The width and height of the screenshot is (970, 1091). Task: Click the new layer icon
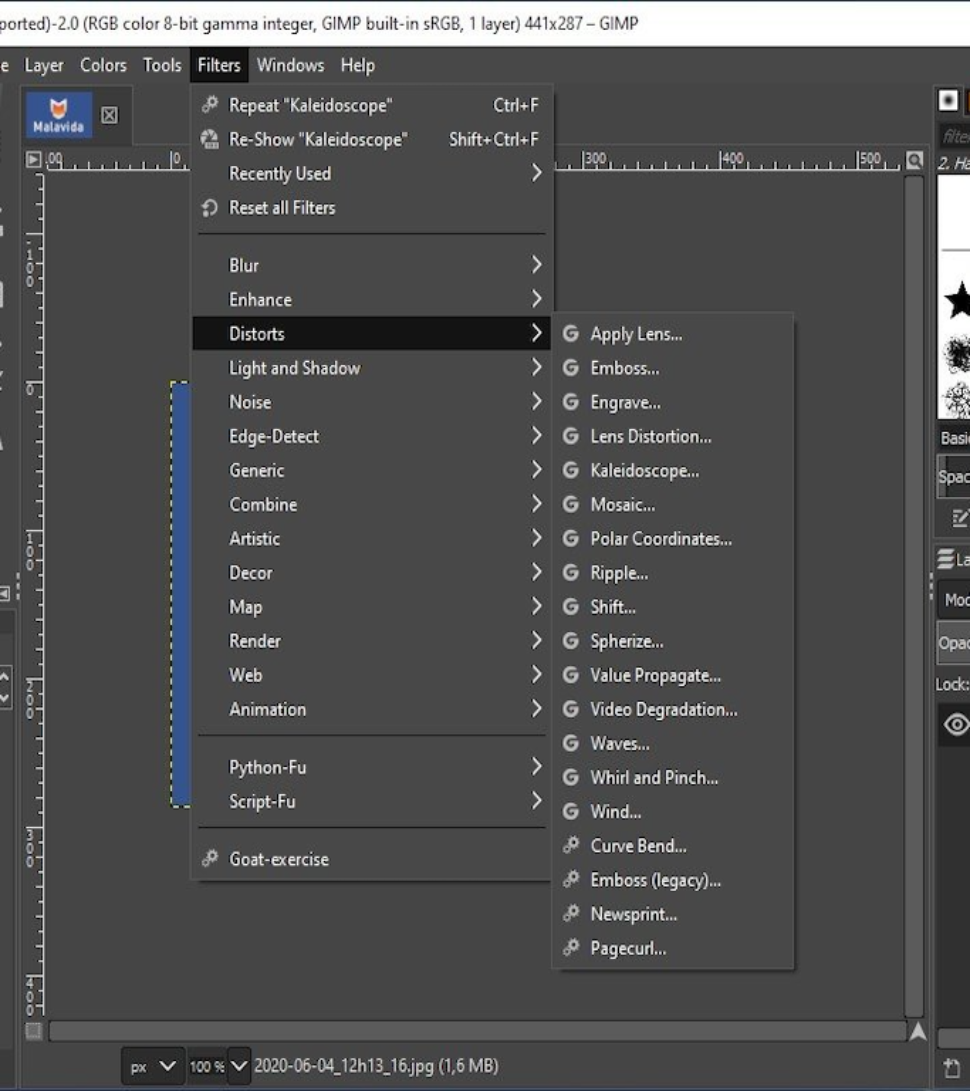click(x=951, y=1068)
